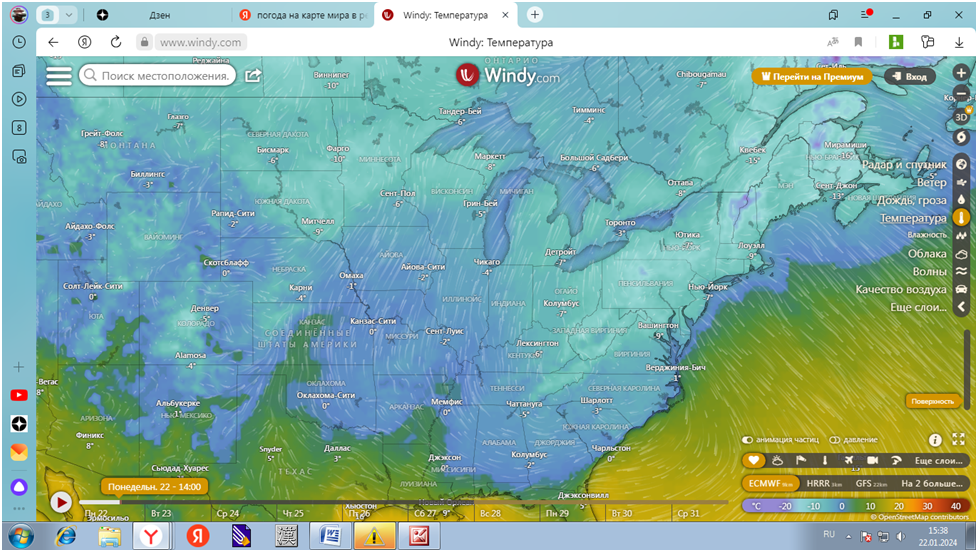Show reported temperatures thermometer icon in bottom bar
The height and width of the screenshot is (552, 978).
(x=825, y=460)
